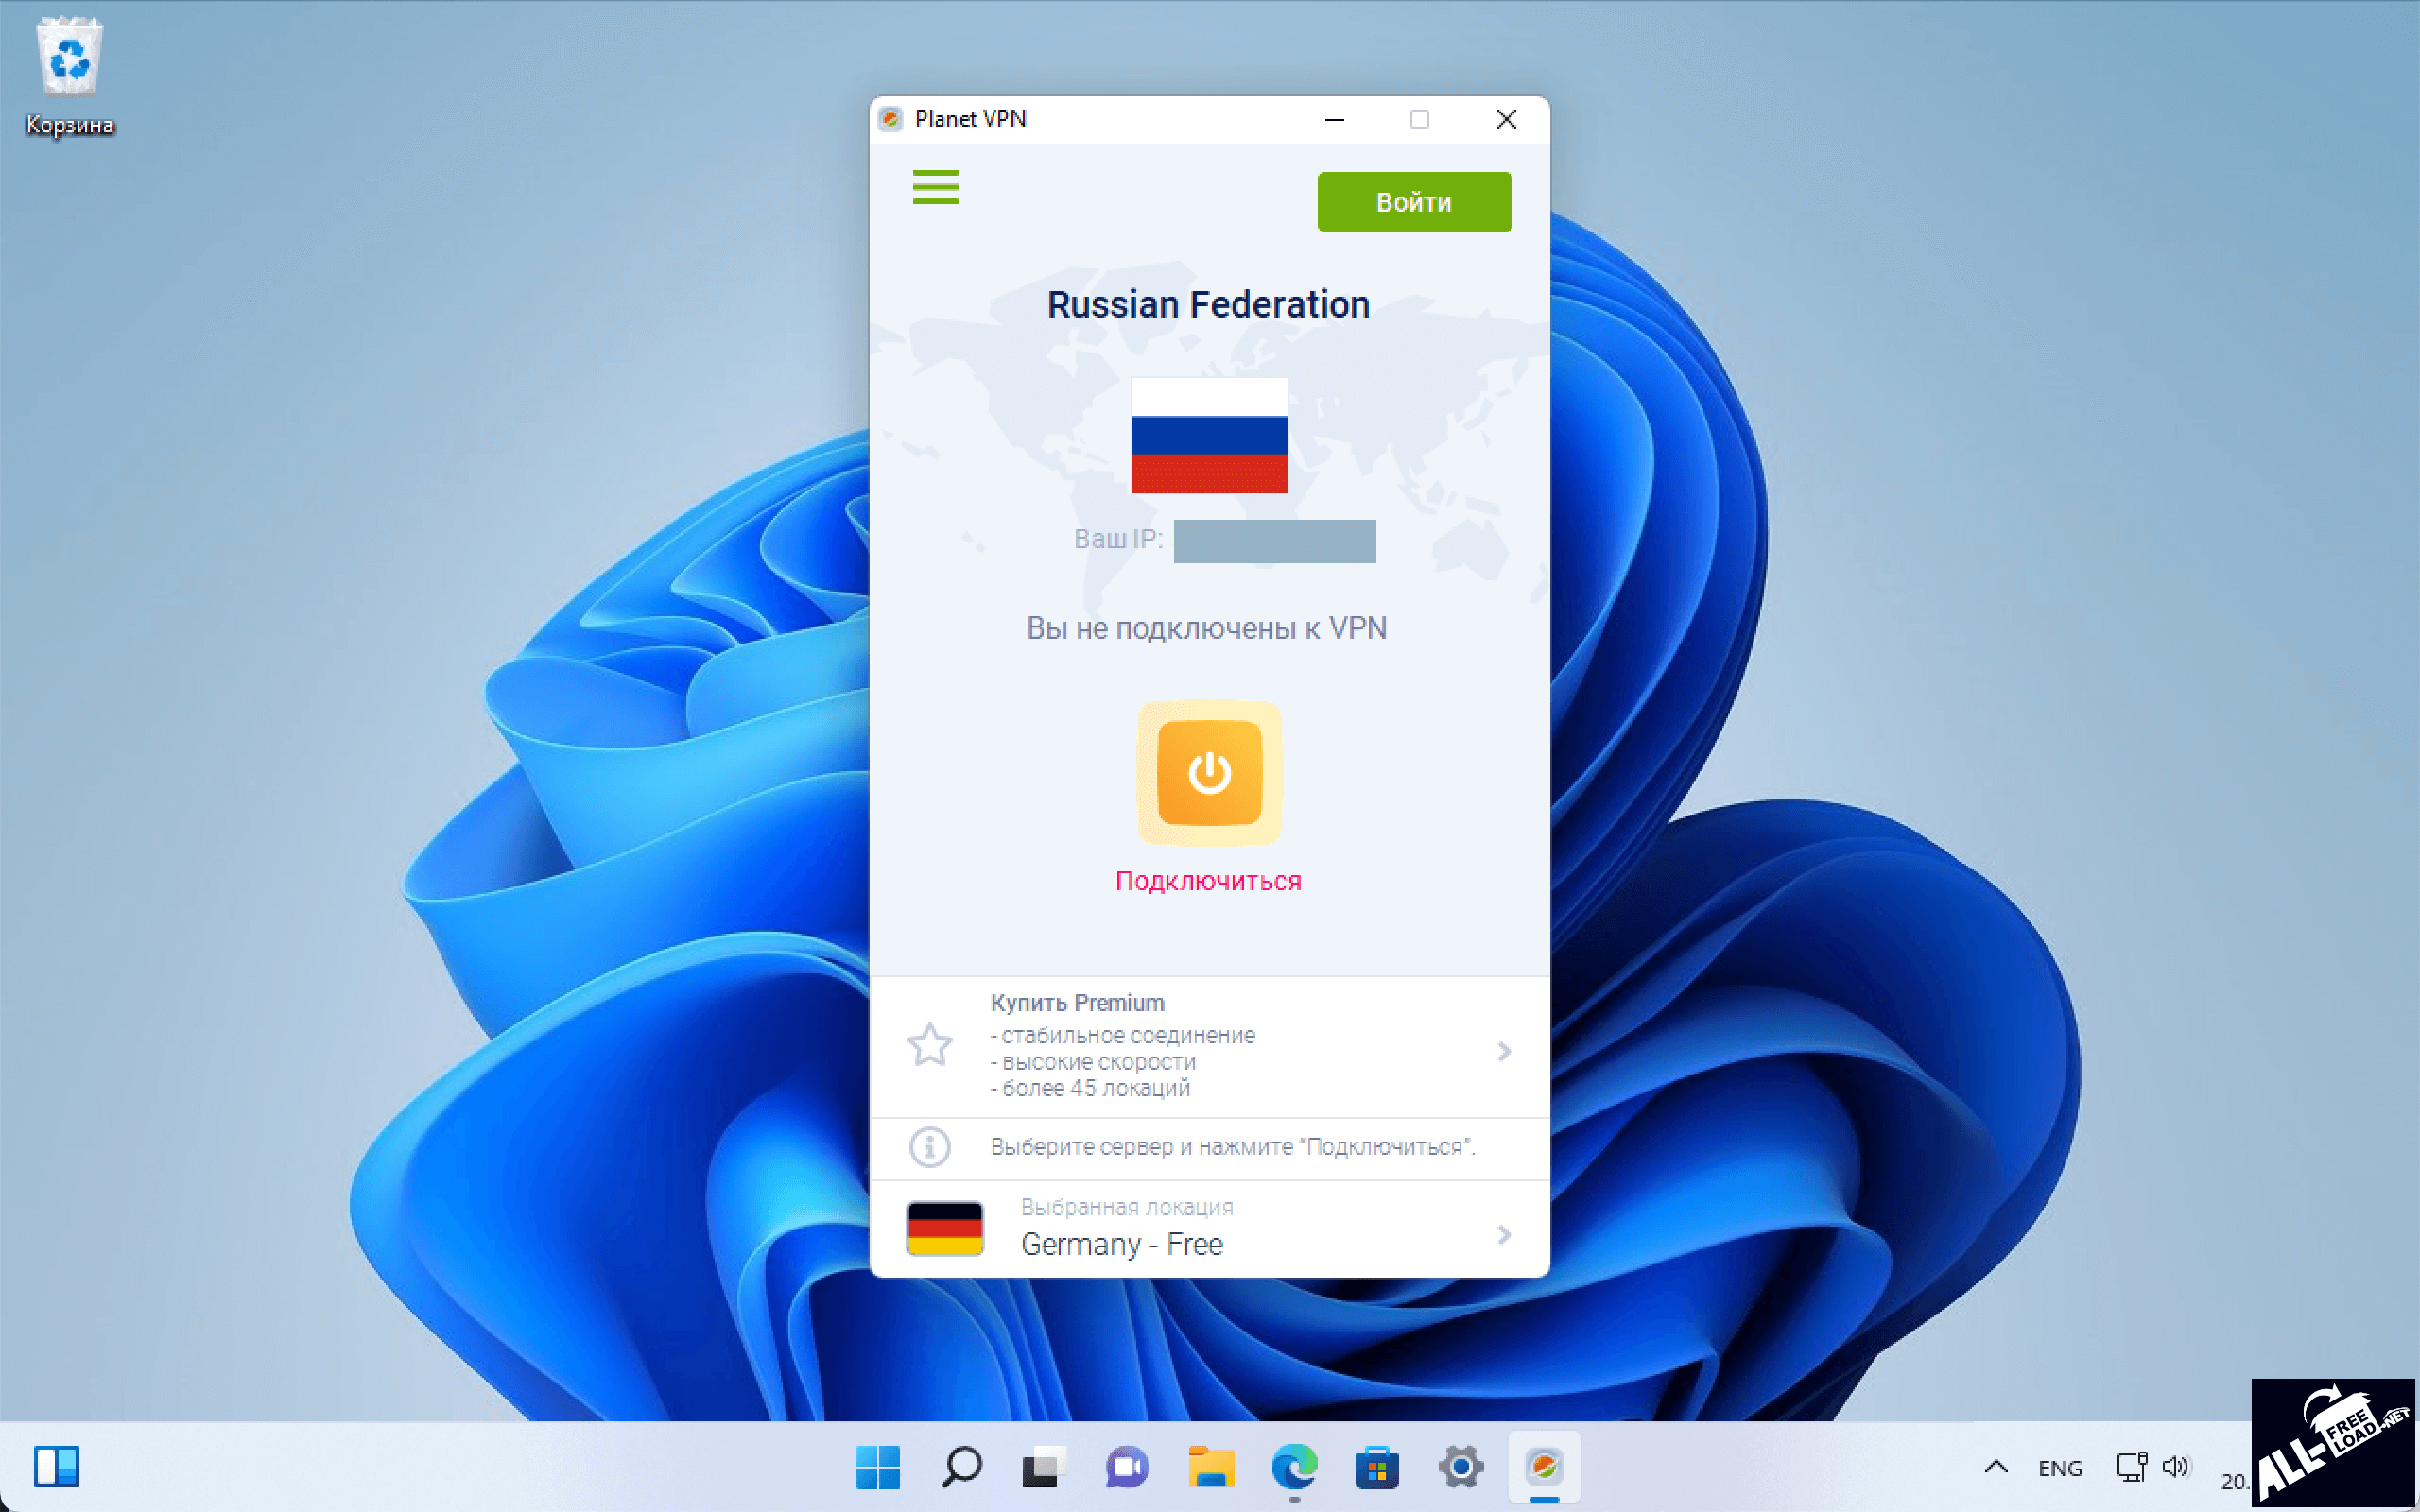The width and height of the screenshot is (2420, 1512).
Task: Expand the selected location chevron
Action: [x=1503, y=1235]
